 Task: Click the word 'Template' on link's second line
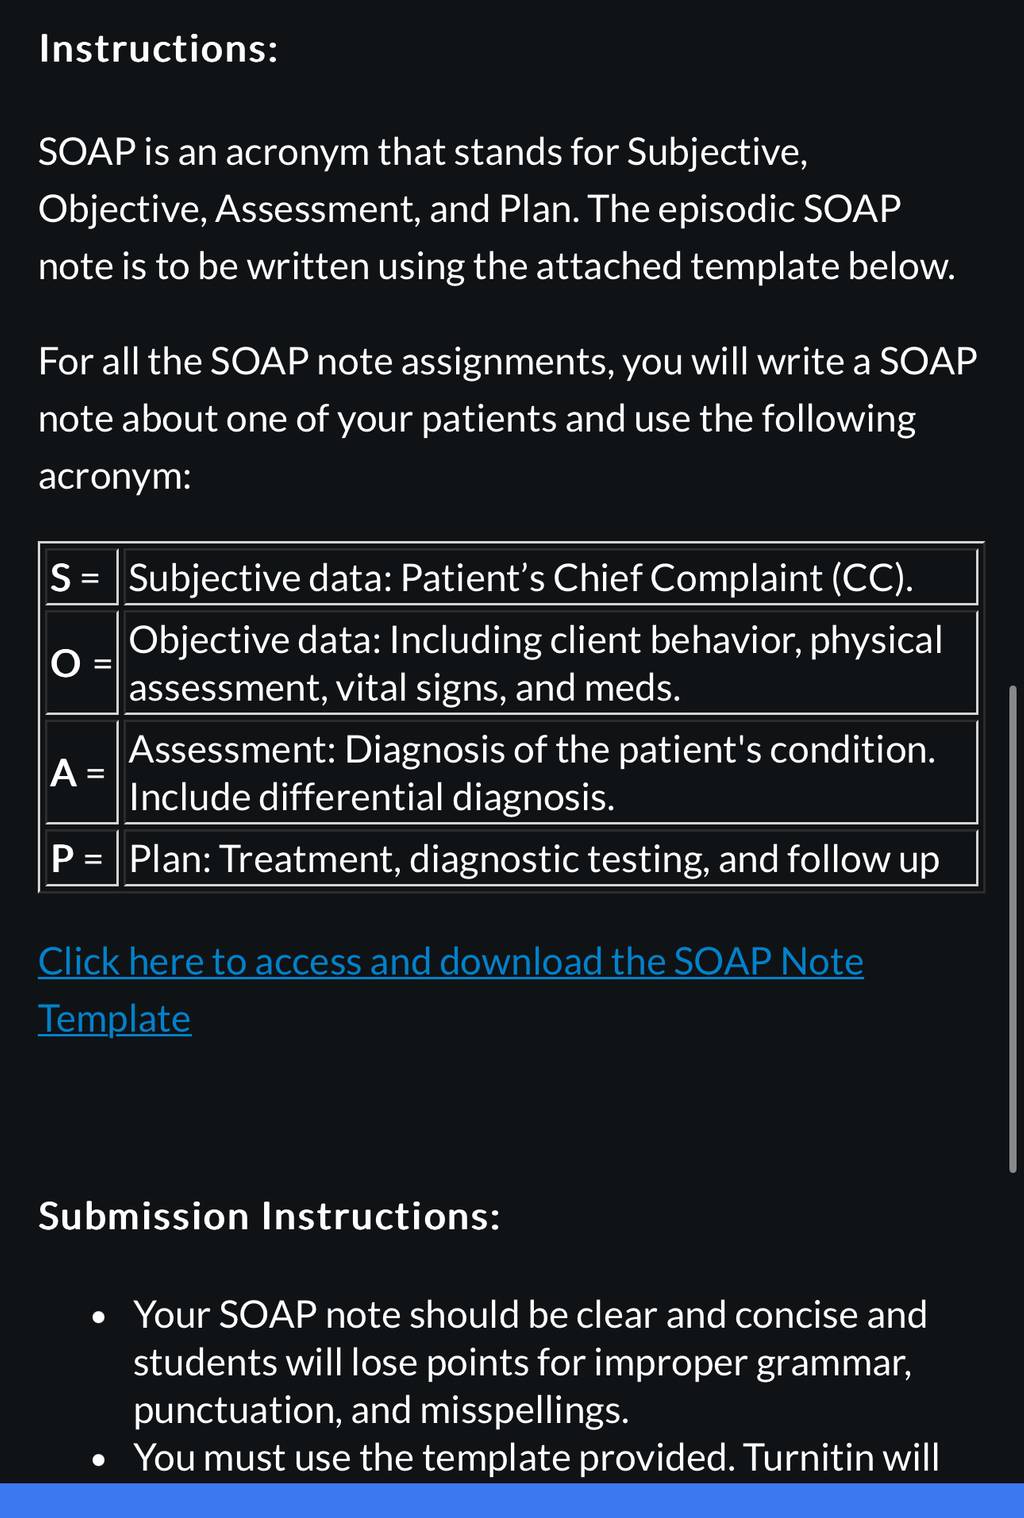pos(114,1019)
